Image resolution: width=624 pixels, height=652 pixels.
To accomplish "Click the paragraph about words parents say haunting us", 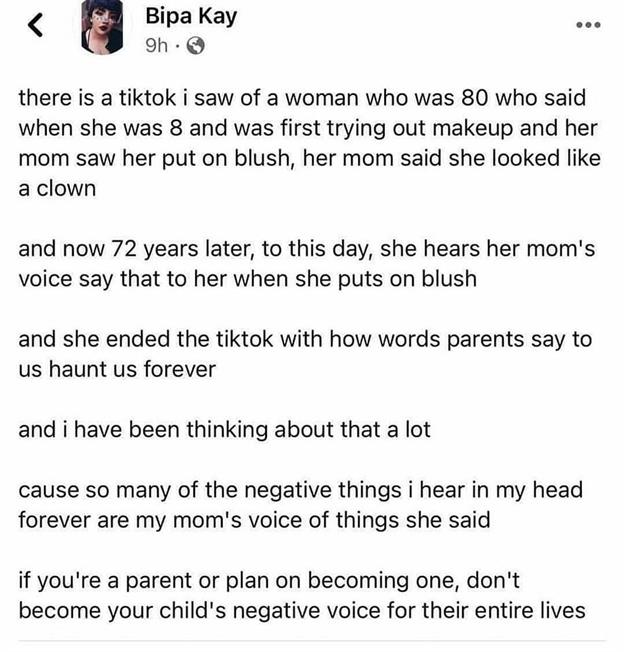I will pyautogui.click(x=305, y=354).
